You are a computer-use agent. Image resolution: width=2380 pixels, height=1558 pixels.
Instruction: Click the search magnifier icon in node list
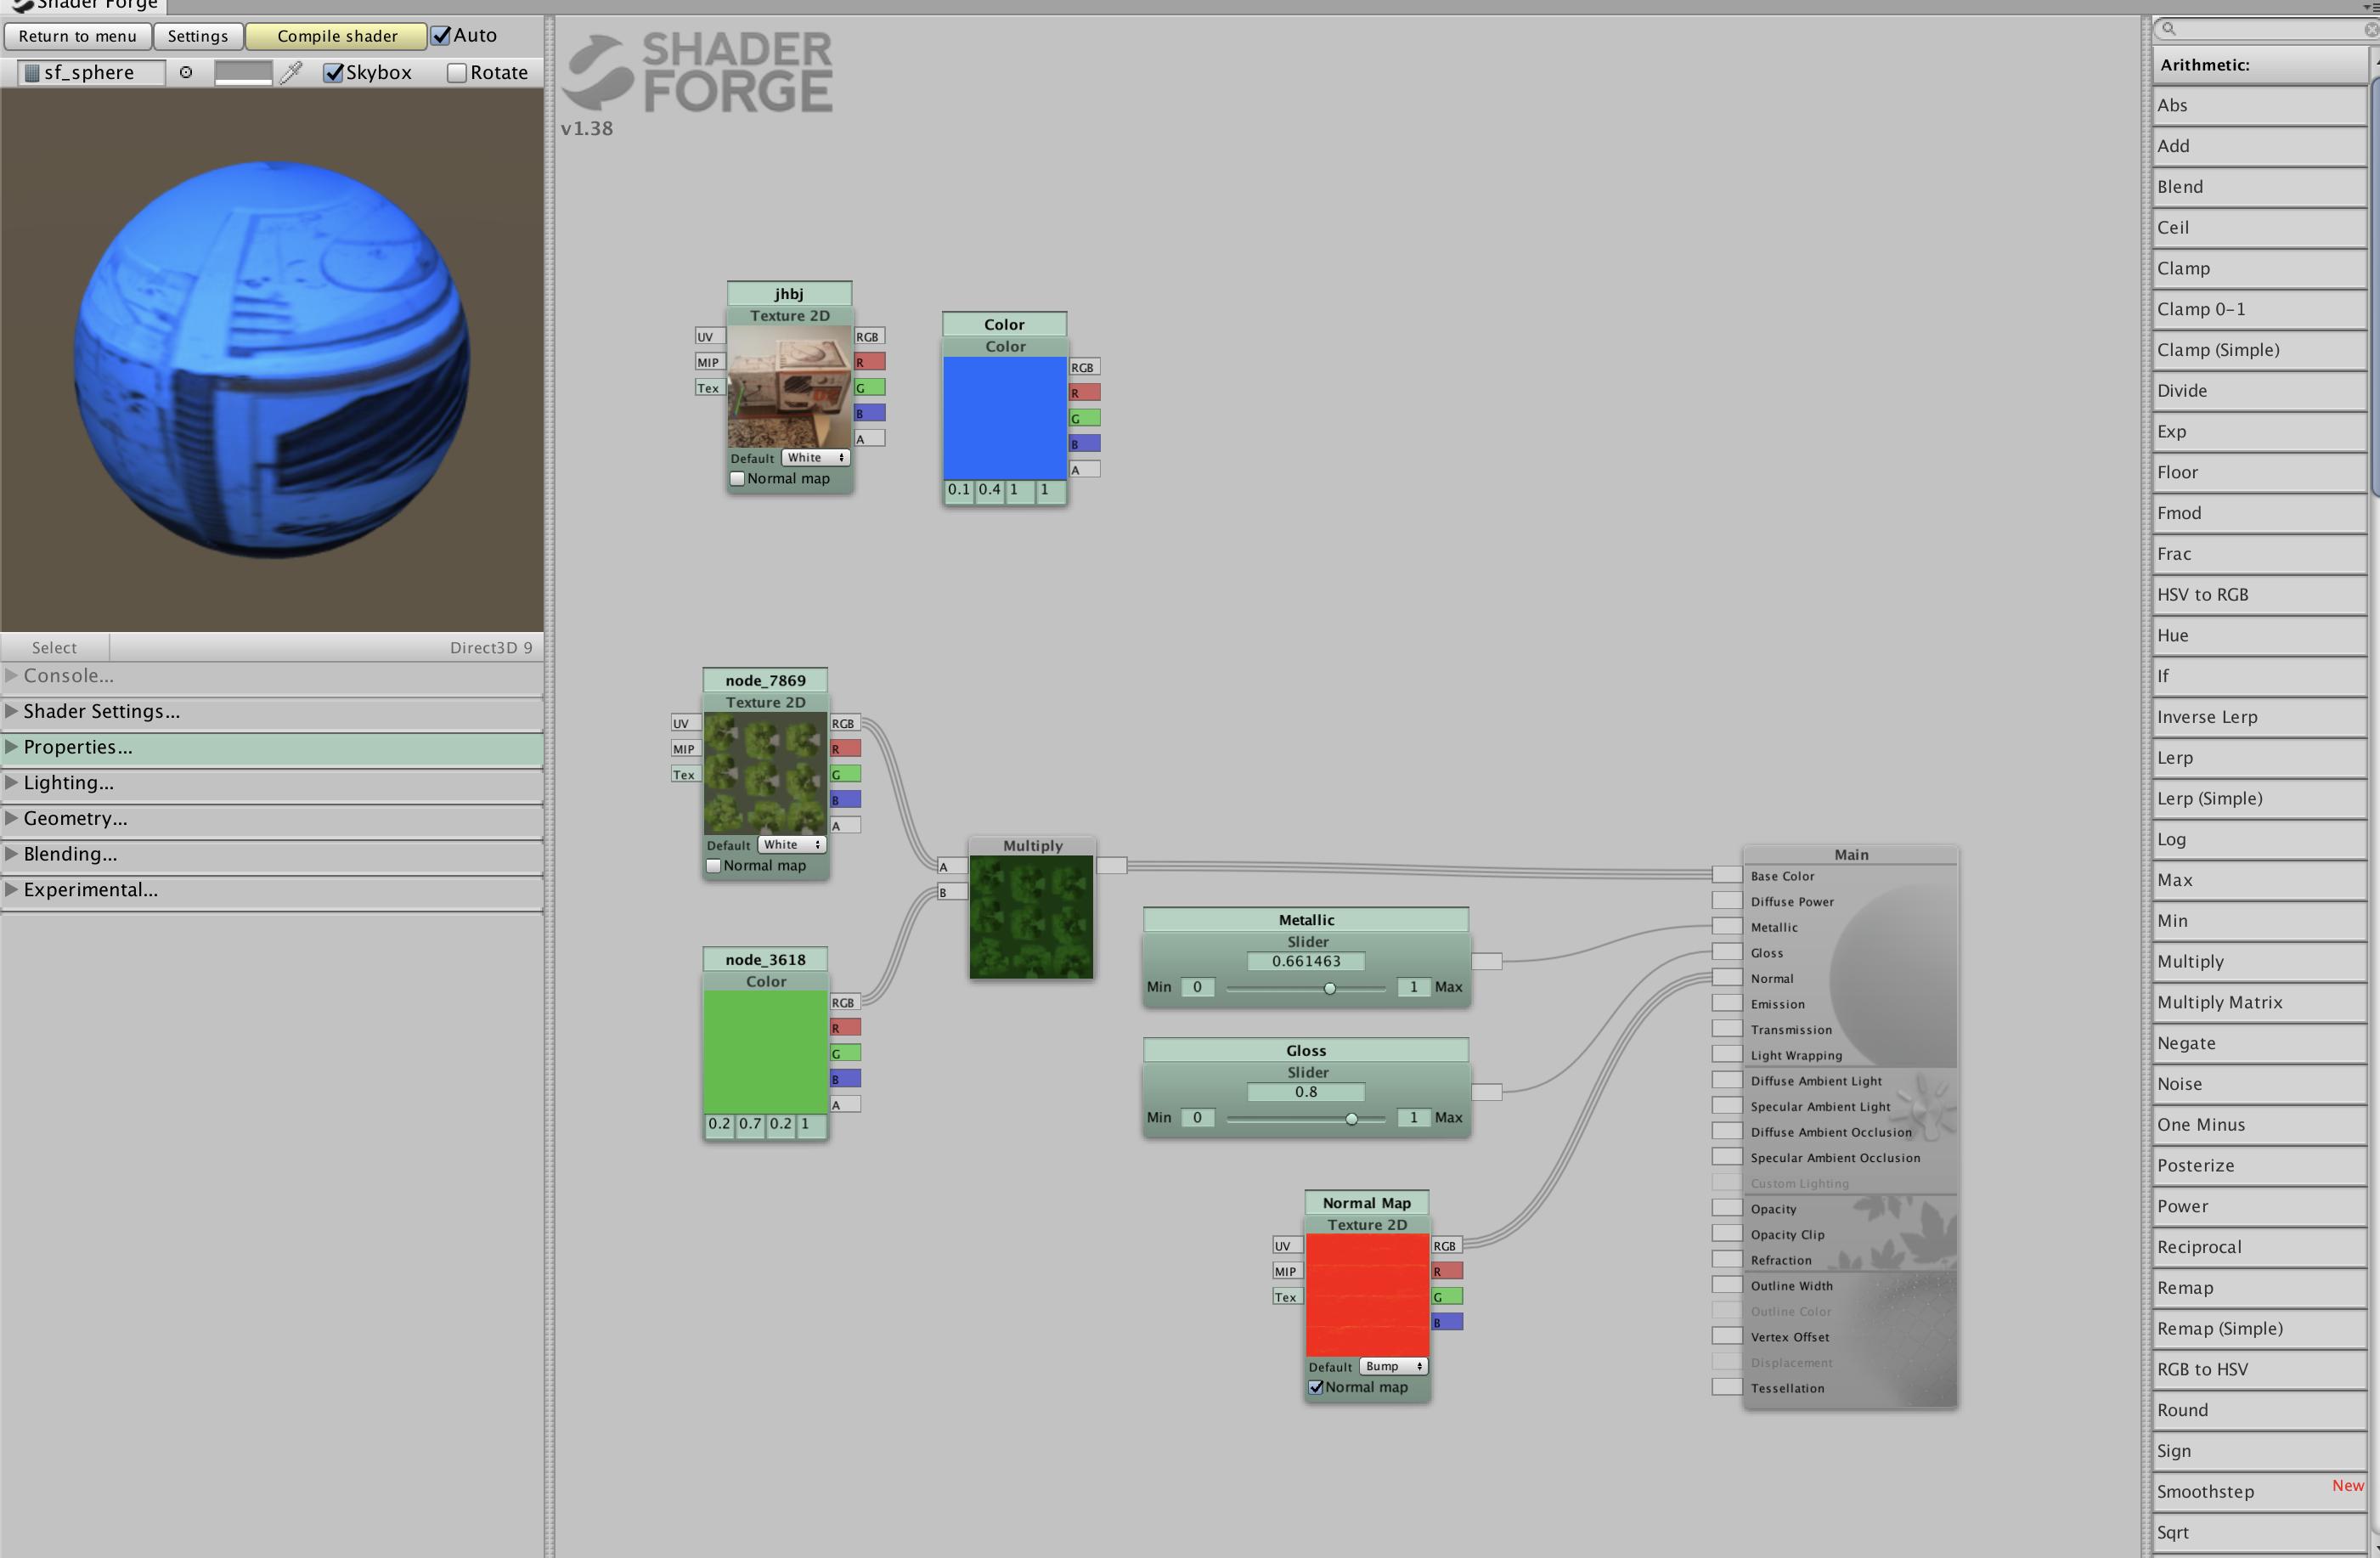(x=2169, y=29)
